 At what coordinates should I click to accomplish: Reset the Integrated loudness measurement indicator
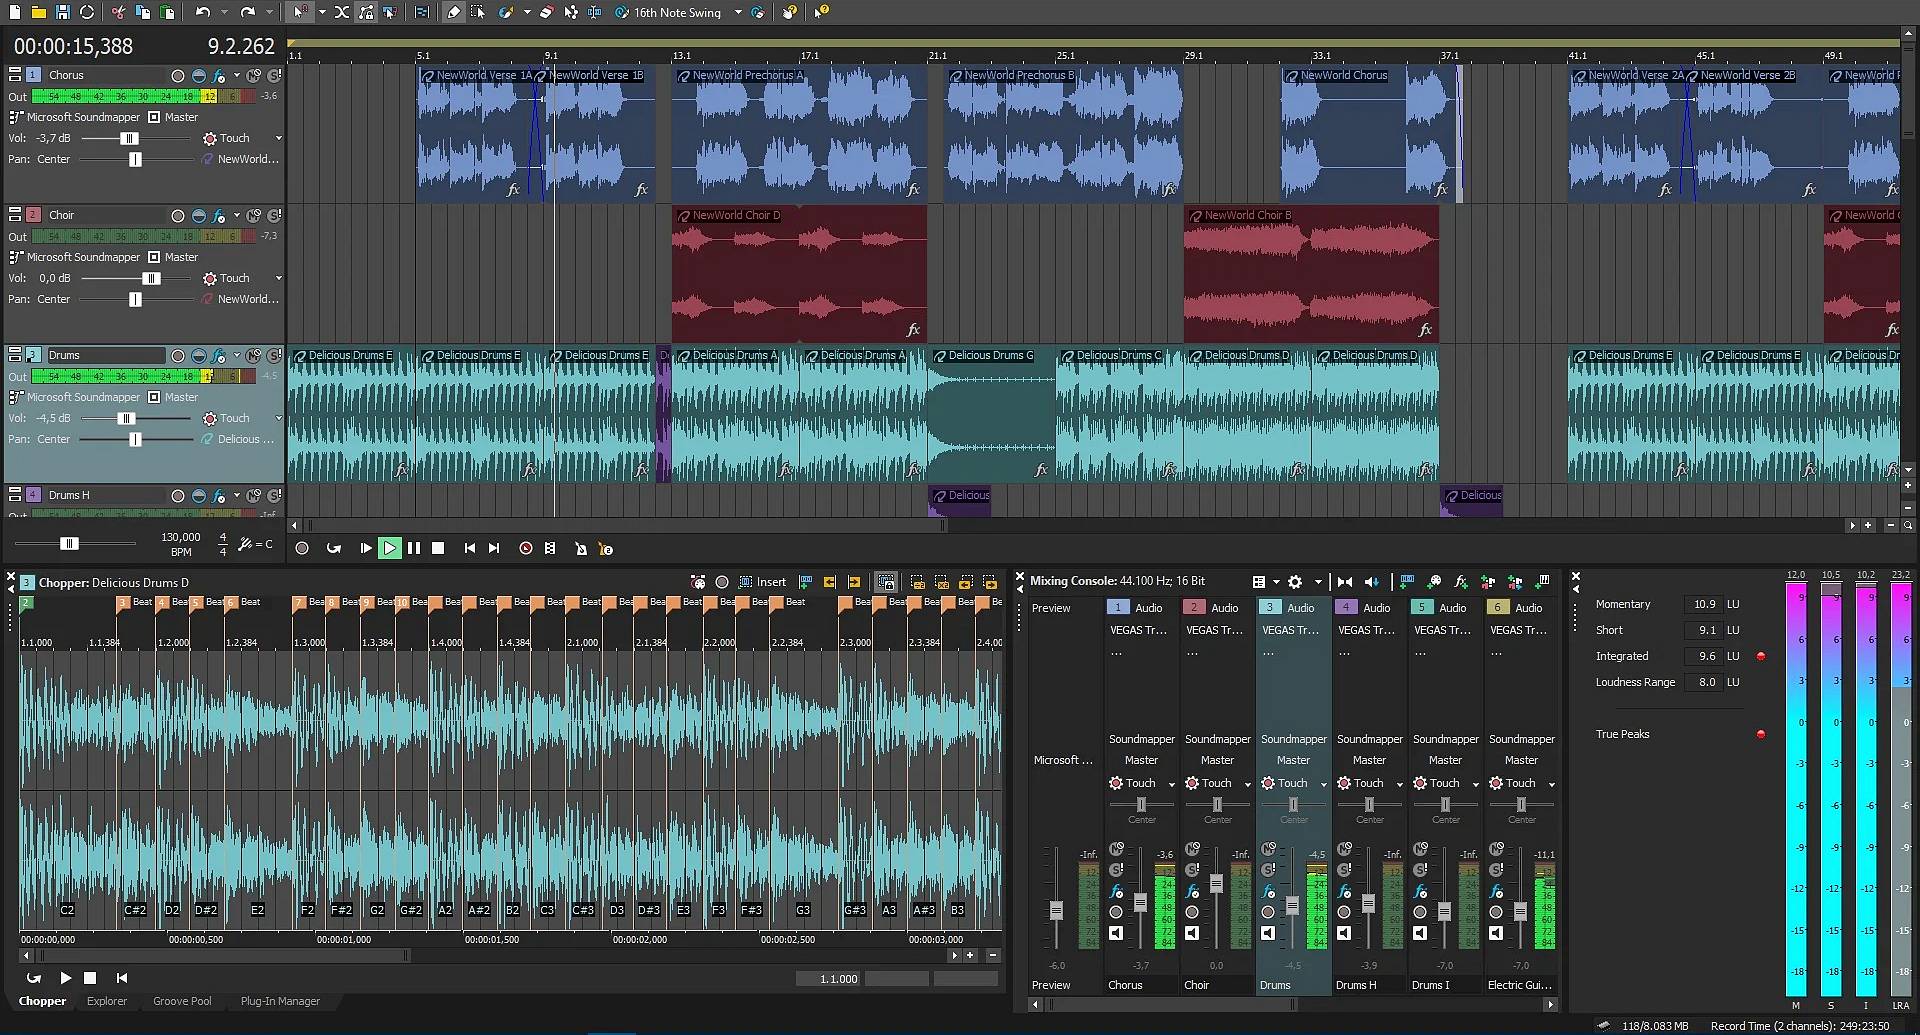[x=1761, y=656]
